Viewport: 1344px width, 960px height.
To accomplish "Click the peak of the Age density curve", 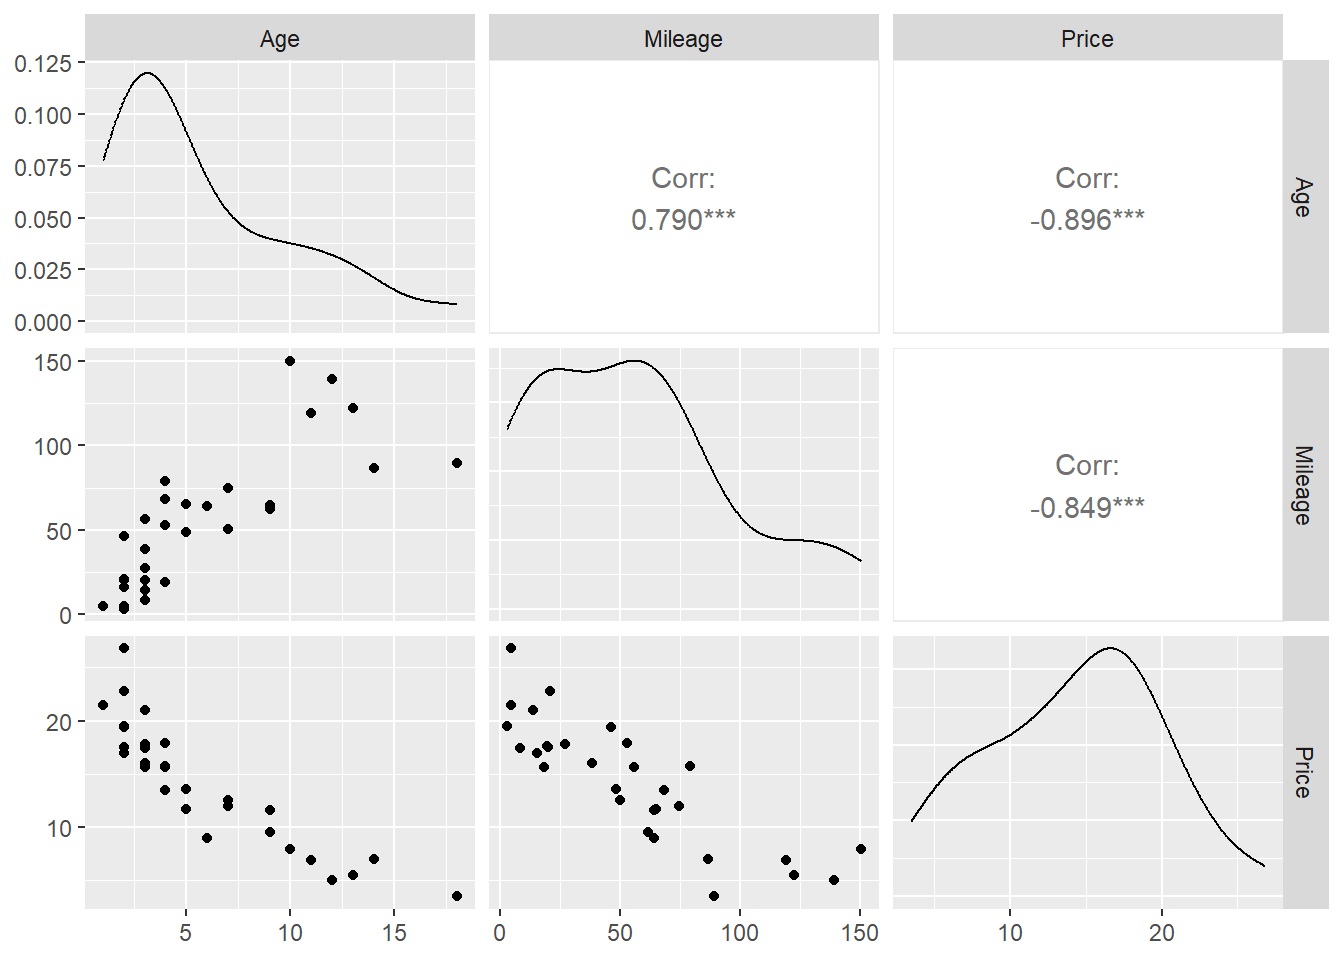I will 148,73.
